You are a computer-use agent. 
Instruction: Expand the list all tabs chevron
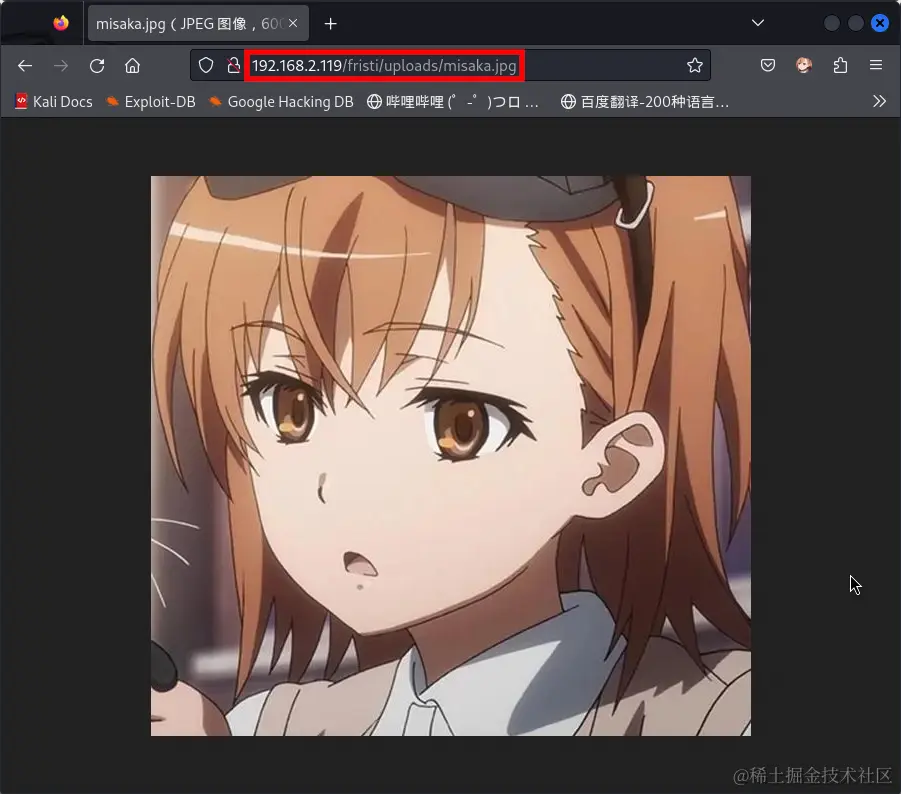tap(758, 23)
